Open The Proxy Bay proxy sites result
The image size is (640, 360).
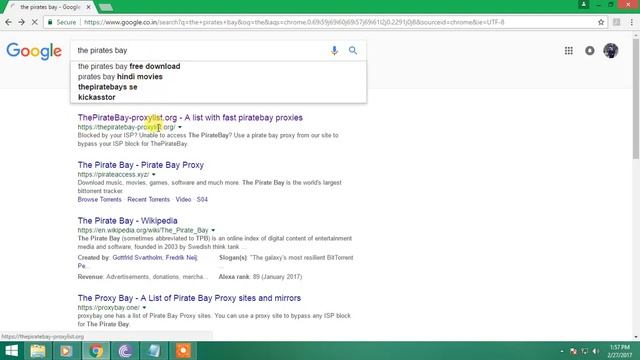coord(189,298)
